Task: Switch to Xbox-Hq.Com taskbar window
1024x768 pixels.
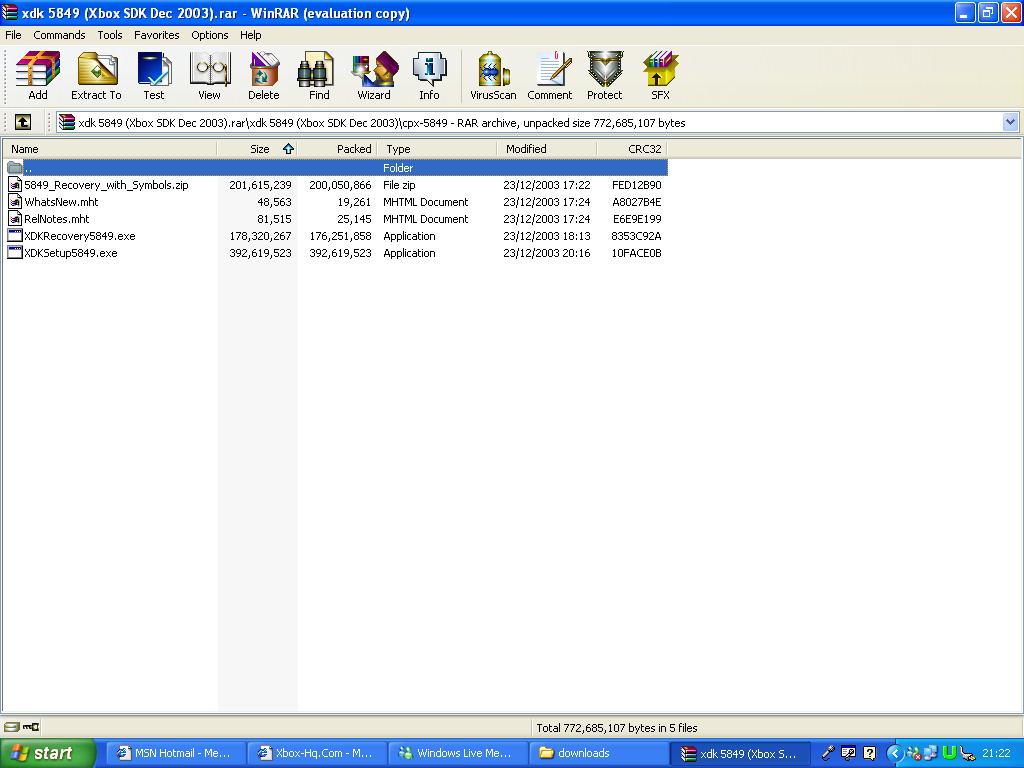Action: click(x=317, y=753)
